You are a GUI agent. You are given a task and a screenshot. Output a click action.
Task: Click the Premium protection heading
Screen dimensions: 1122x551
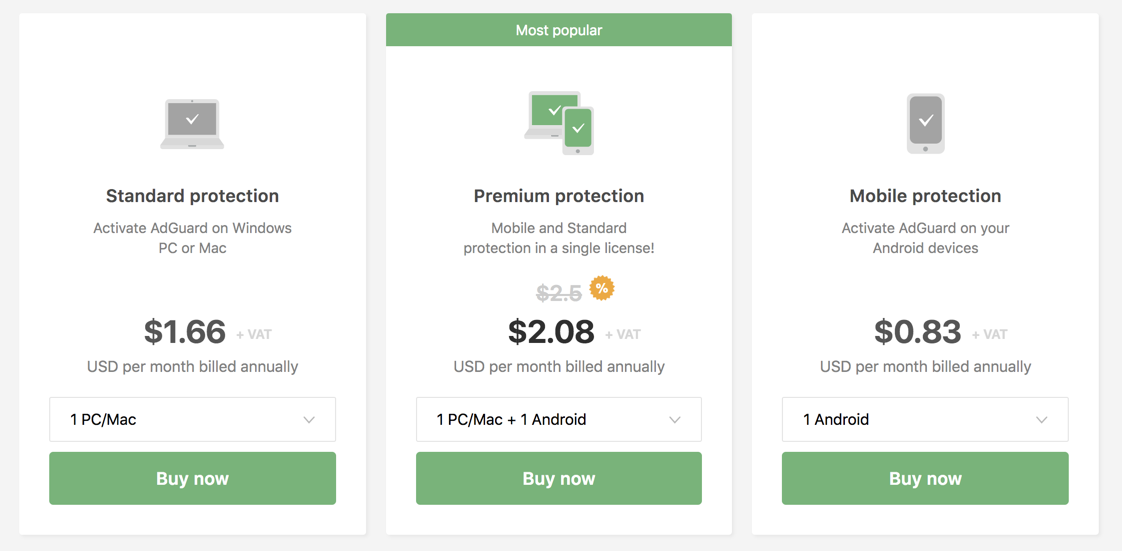point(559,196)
